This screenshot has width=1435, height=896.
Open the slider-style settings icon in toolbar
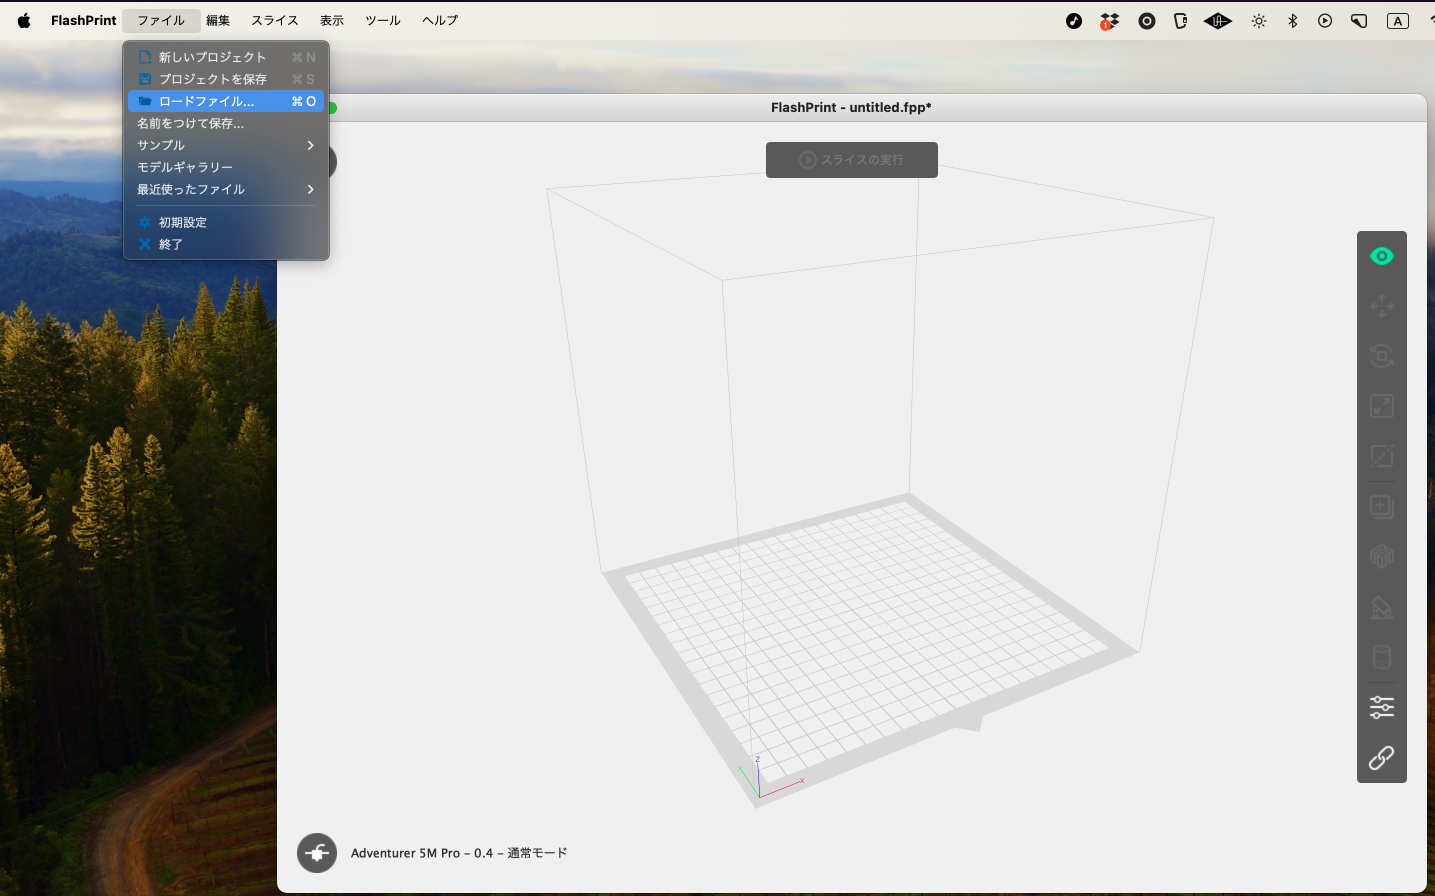(x=1381, y=708)
